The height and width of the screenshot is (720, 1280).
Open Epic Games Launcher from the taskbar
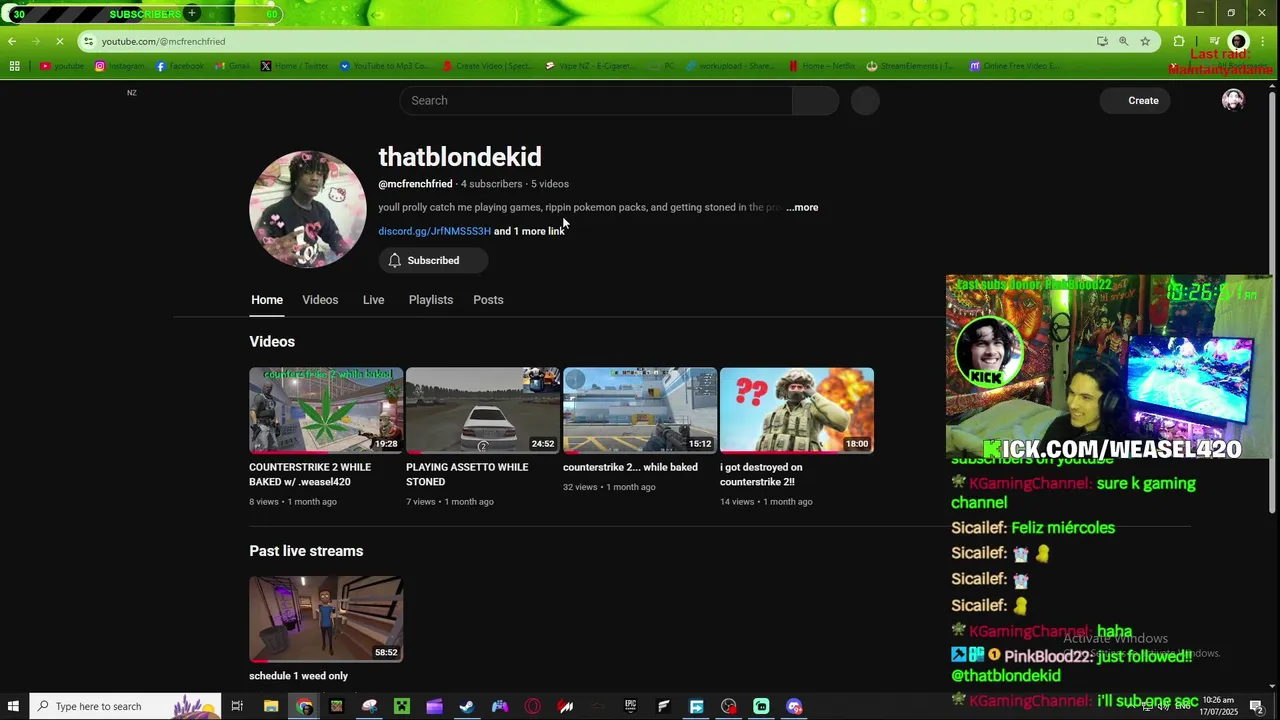(x=631, y=706)
